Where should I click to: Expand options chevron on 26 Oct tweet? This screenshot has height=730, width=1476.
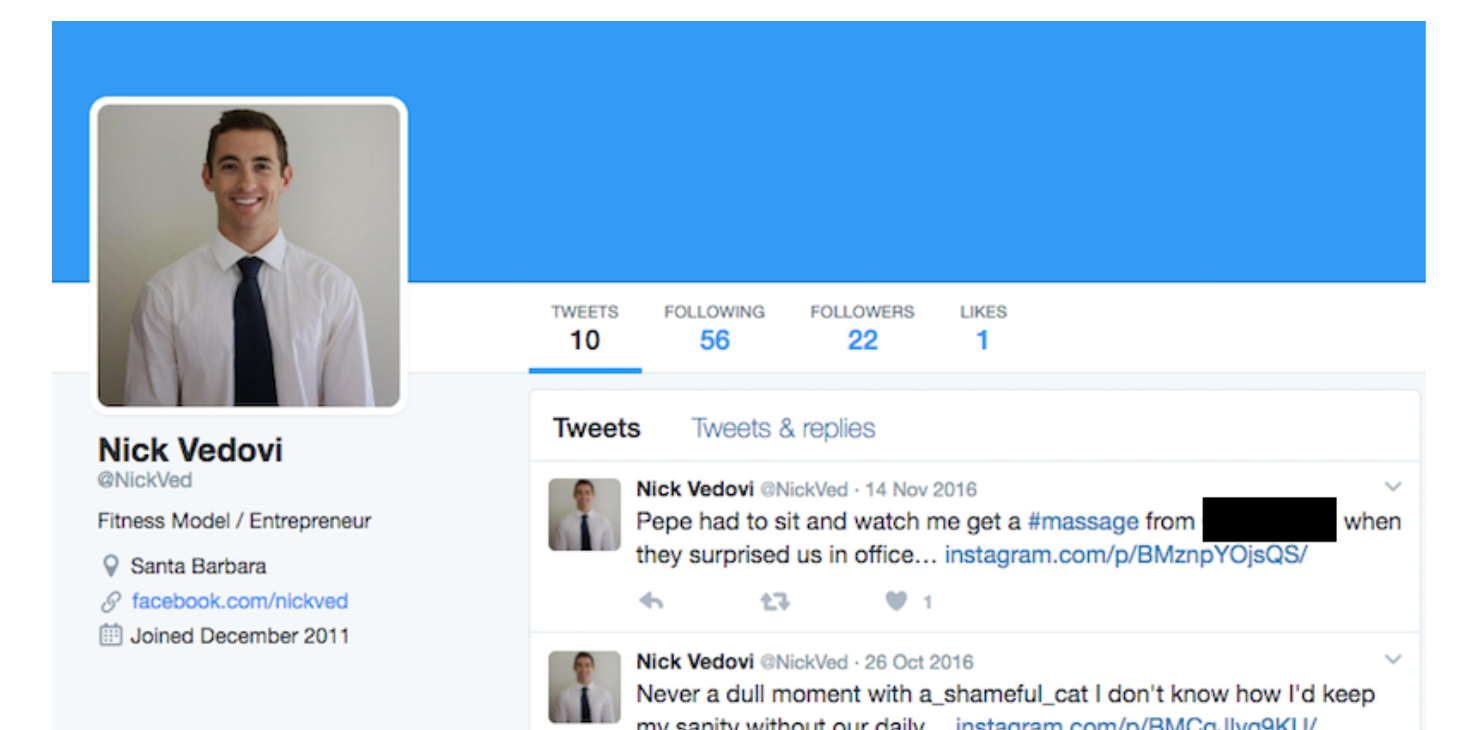pyautogui.click(x=1393, y=659)
